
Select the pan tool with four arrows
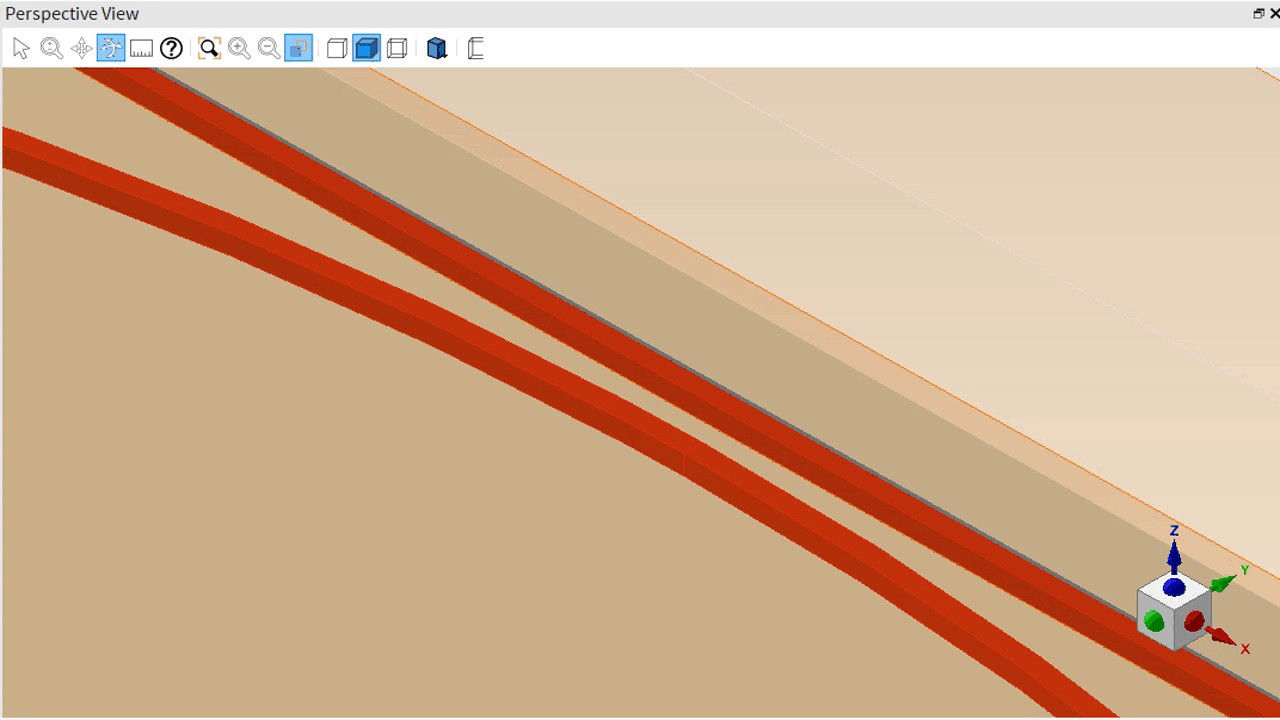pyautogui.click(x=81, y=47)
